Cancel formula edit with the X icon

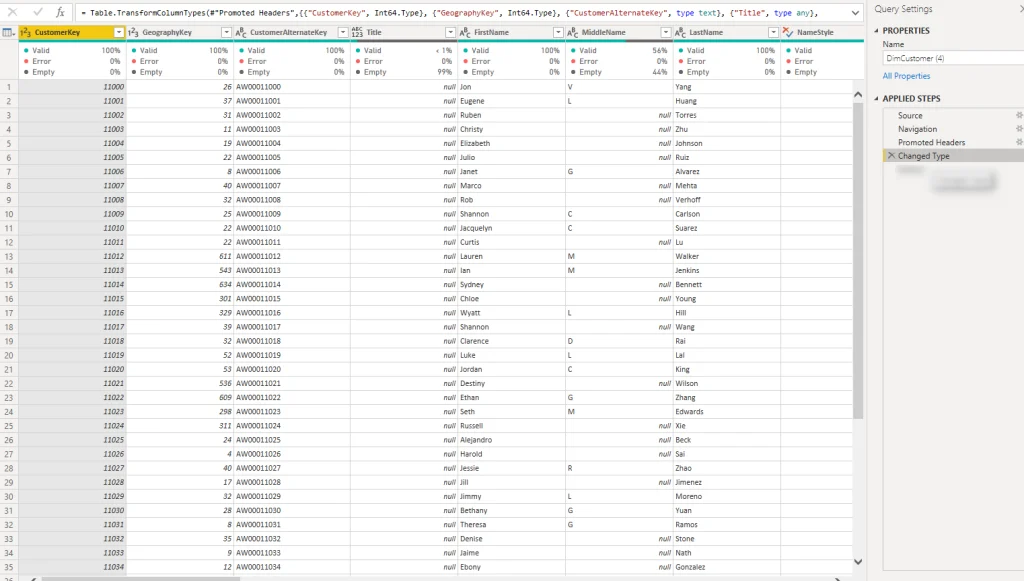pos(12,12)
